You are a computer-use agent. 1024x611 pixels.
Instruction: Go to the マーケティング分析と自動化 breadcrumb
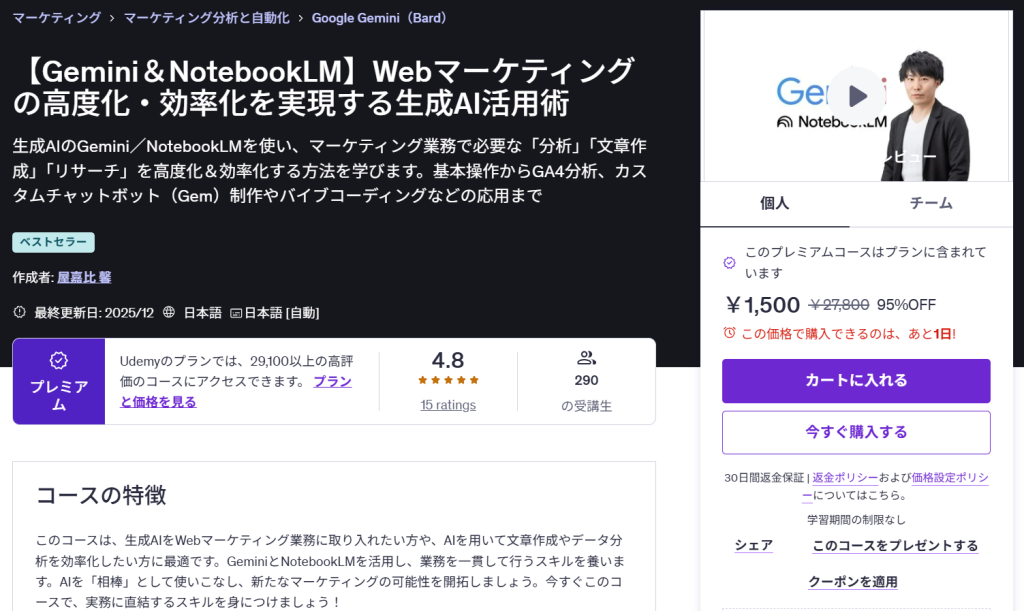pyautogui.click(x=206, y=18)
